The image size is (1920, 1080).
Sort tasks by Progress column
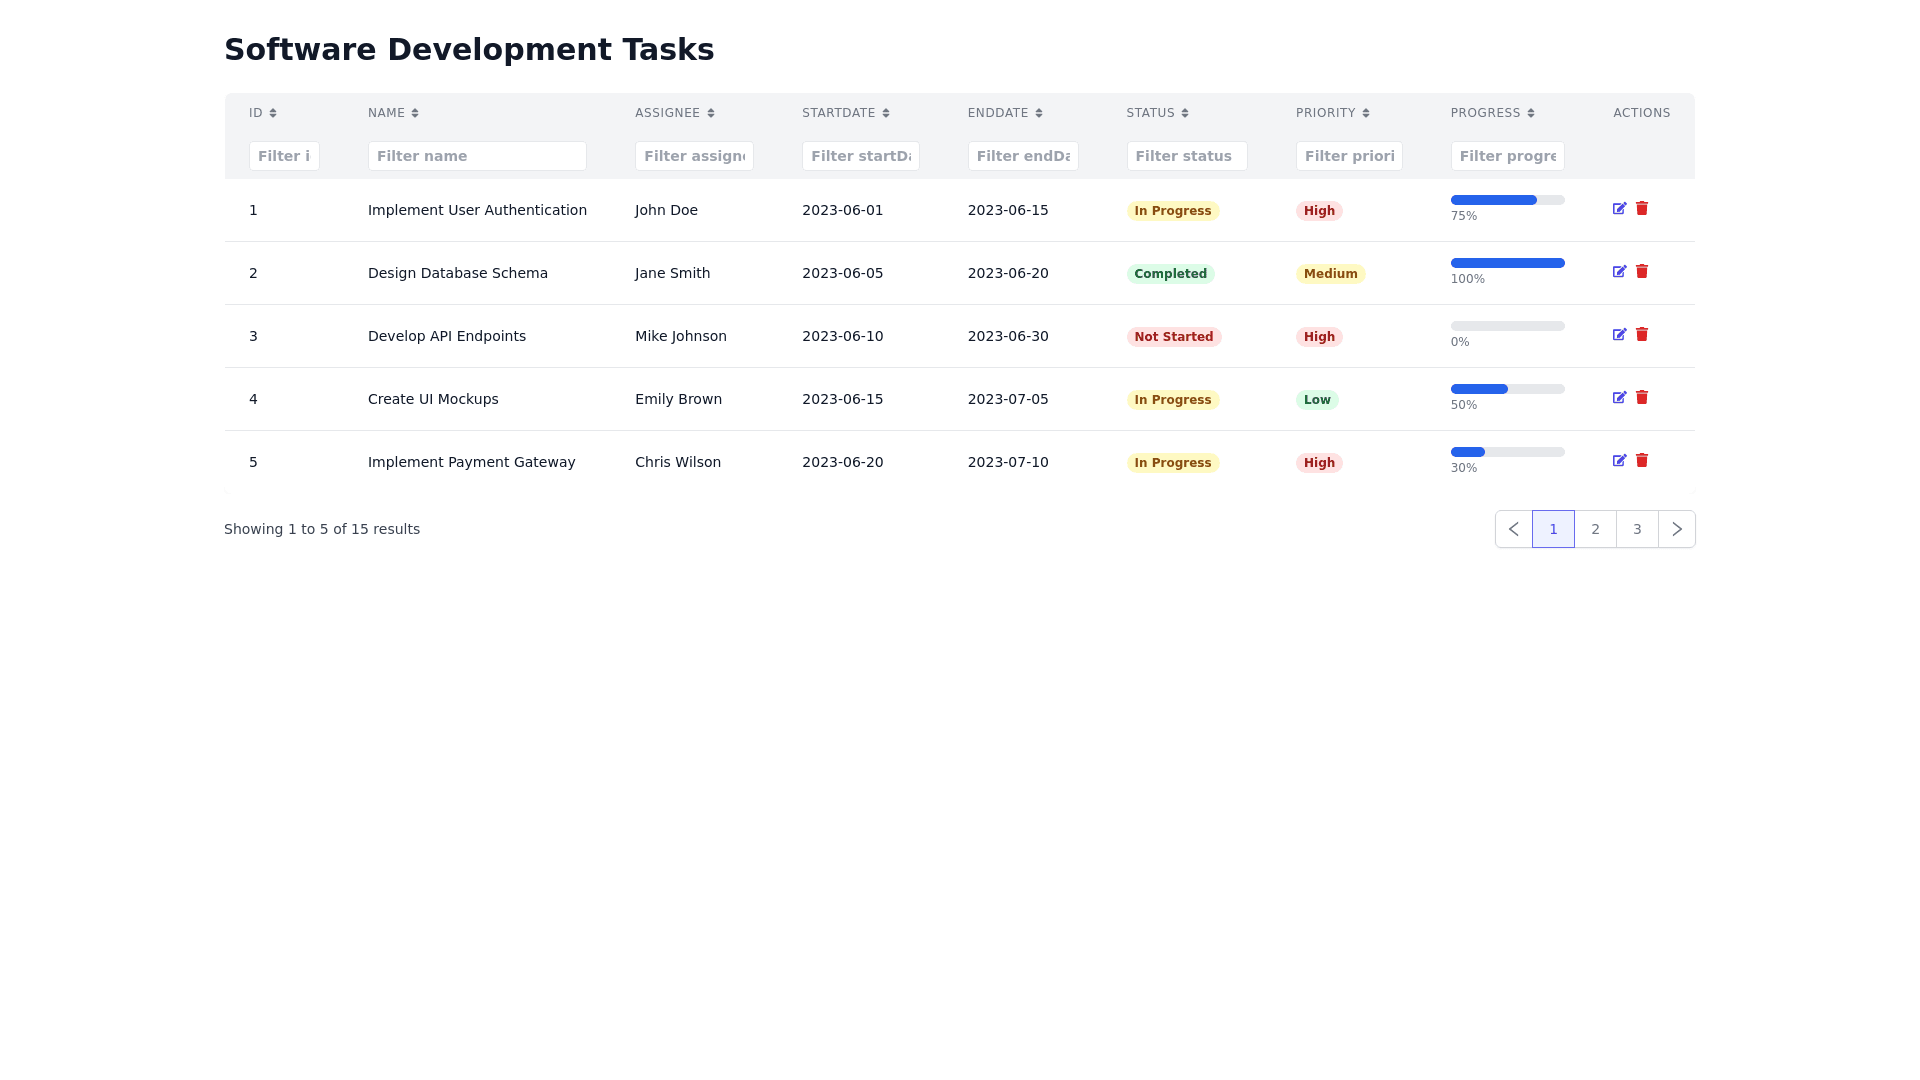1492,113
